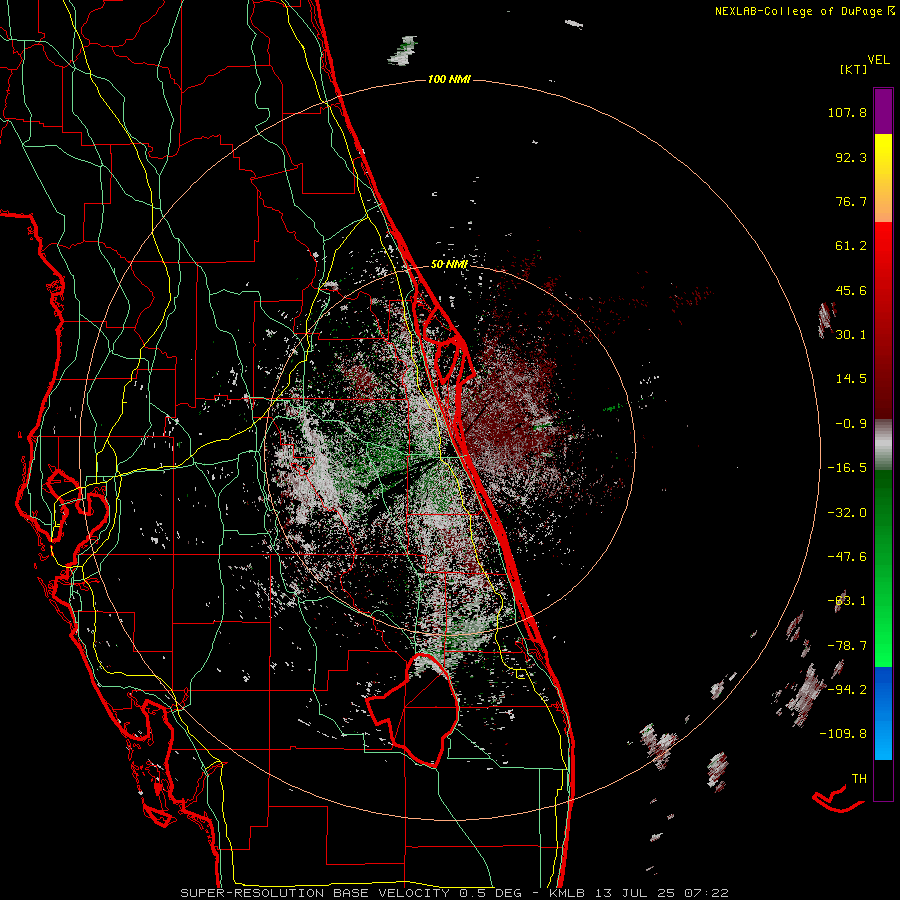The width and height of the screenshot is (900, 900).
Task: Click the 100 NMI range ring label
Action: [449, 79]
